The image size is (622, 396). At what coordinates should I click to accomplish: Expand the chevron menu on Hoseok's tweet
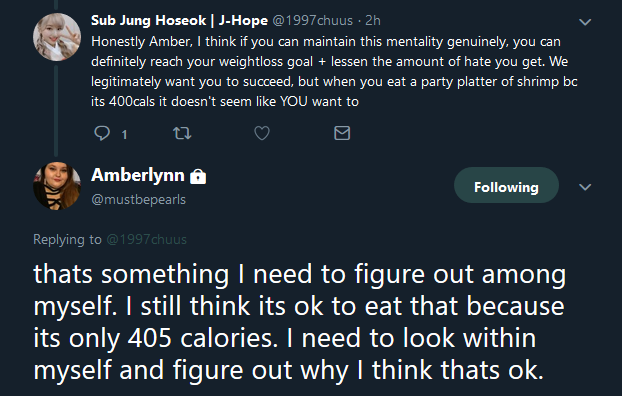coord(585,22)
